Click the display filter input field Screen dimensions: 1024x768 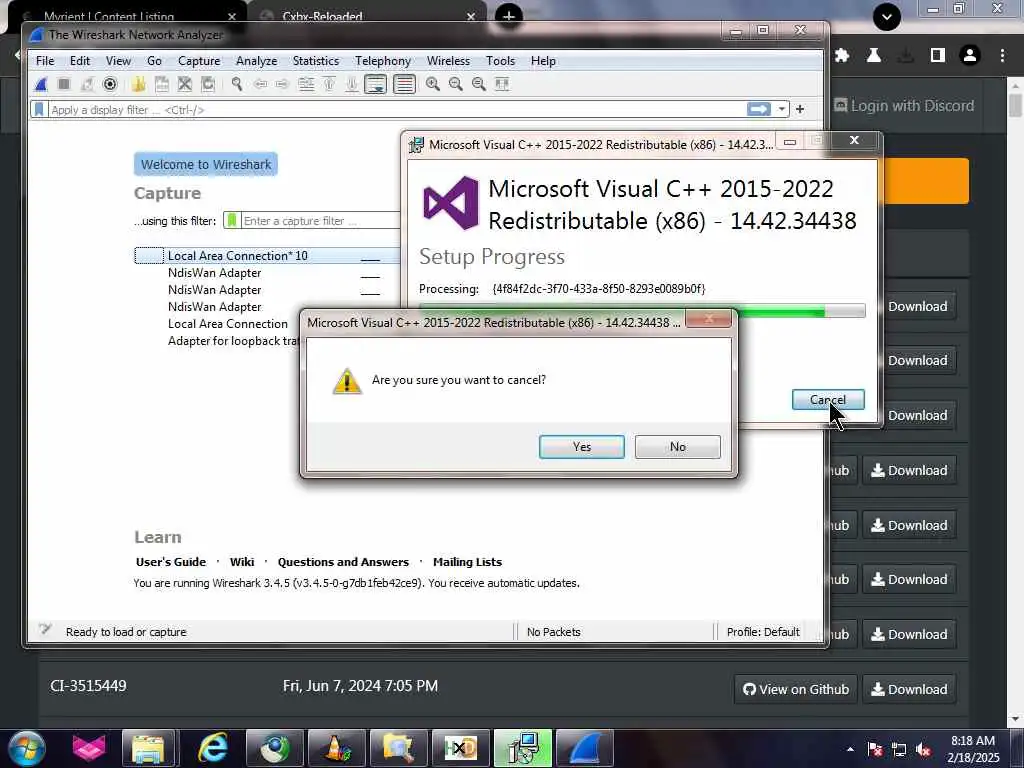[x=396, y=109]
